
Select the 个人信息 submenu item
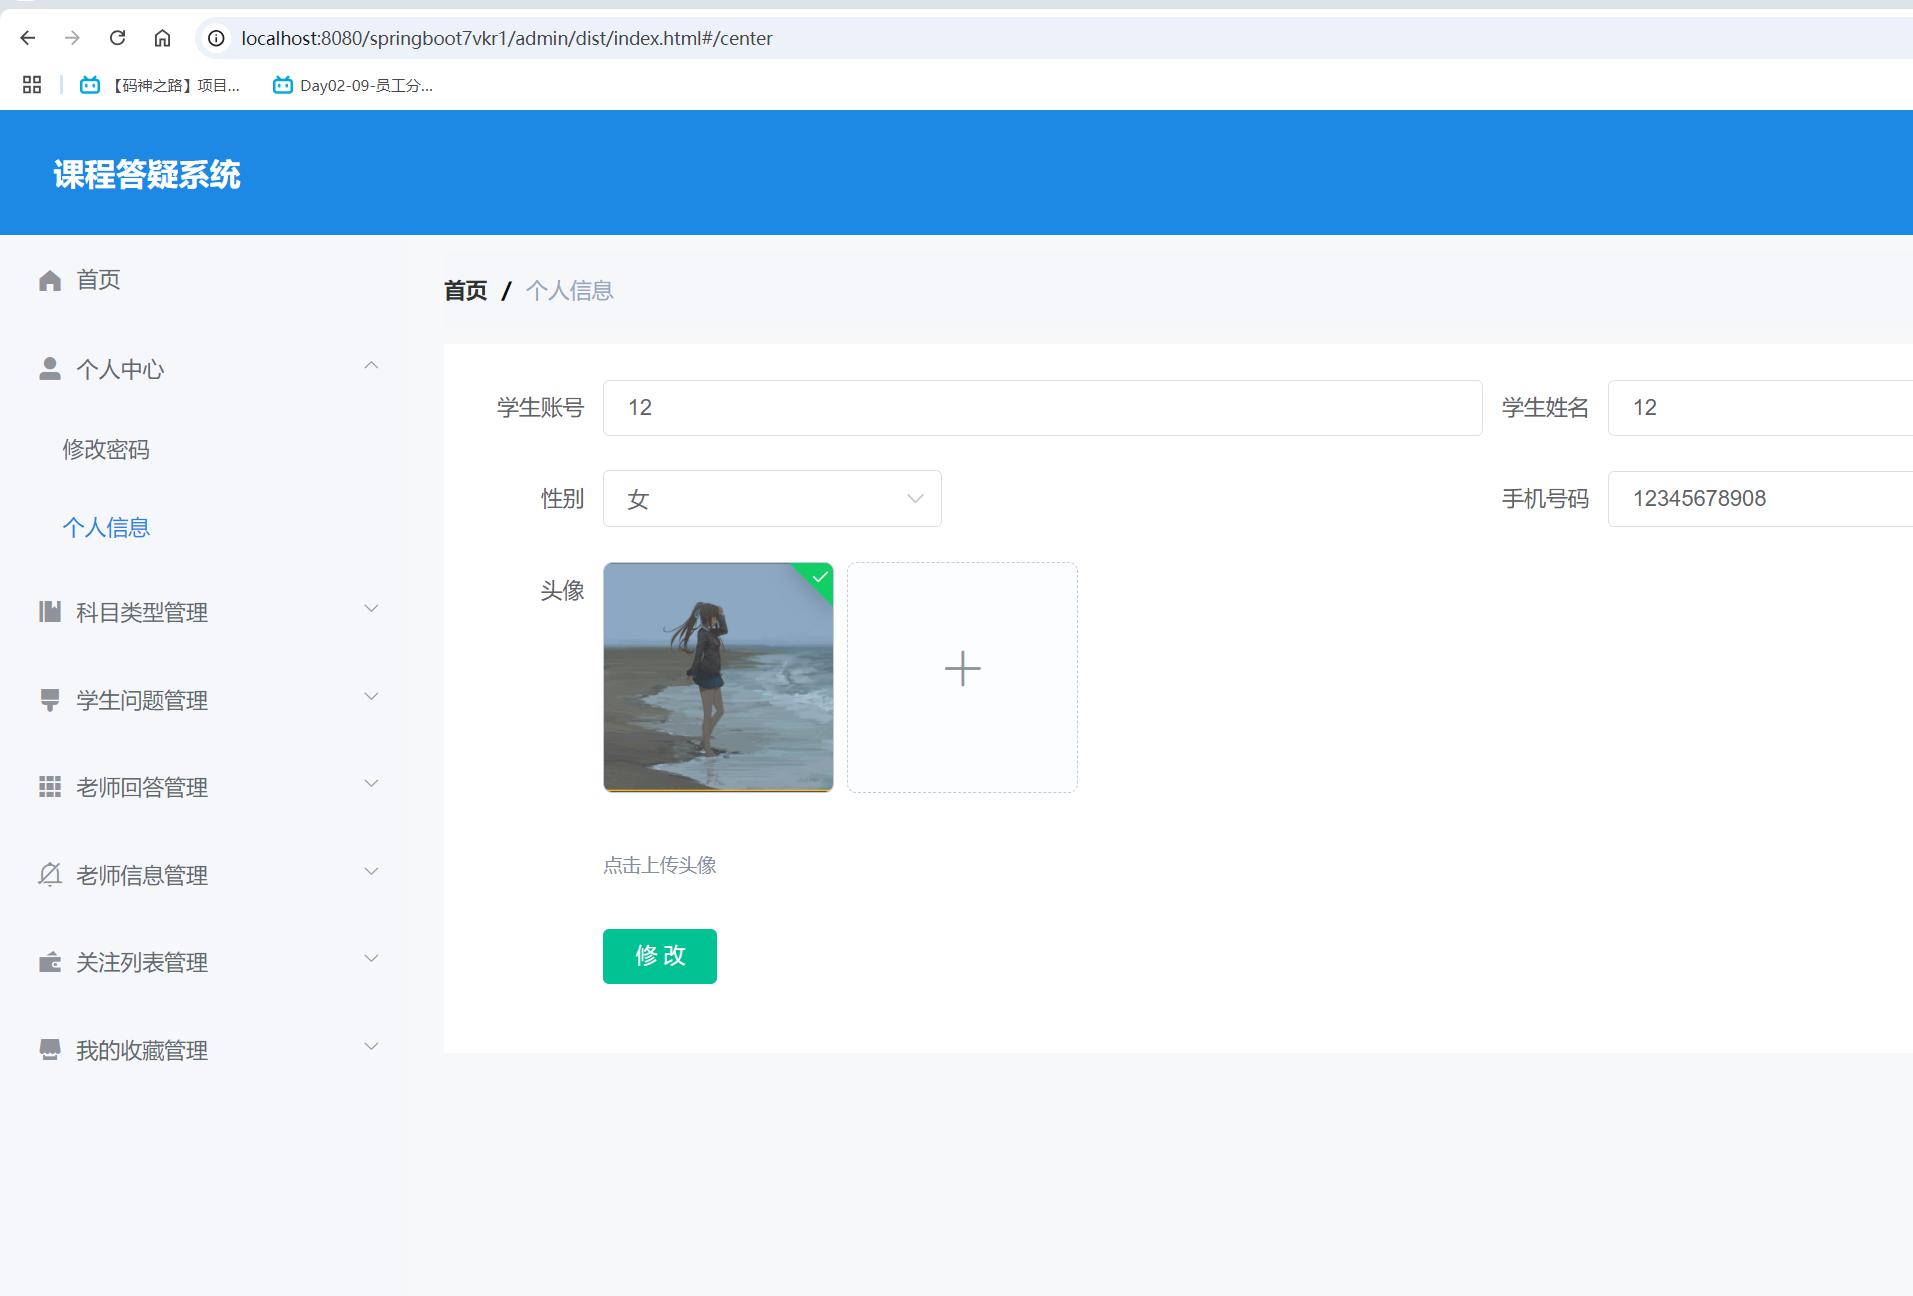tap(106, 527)
